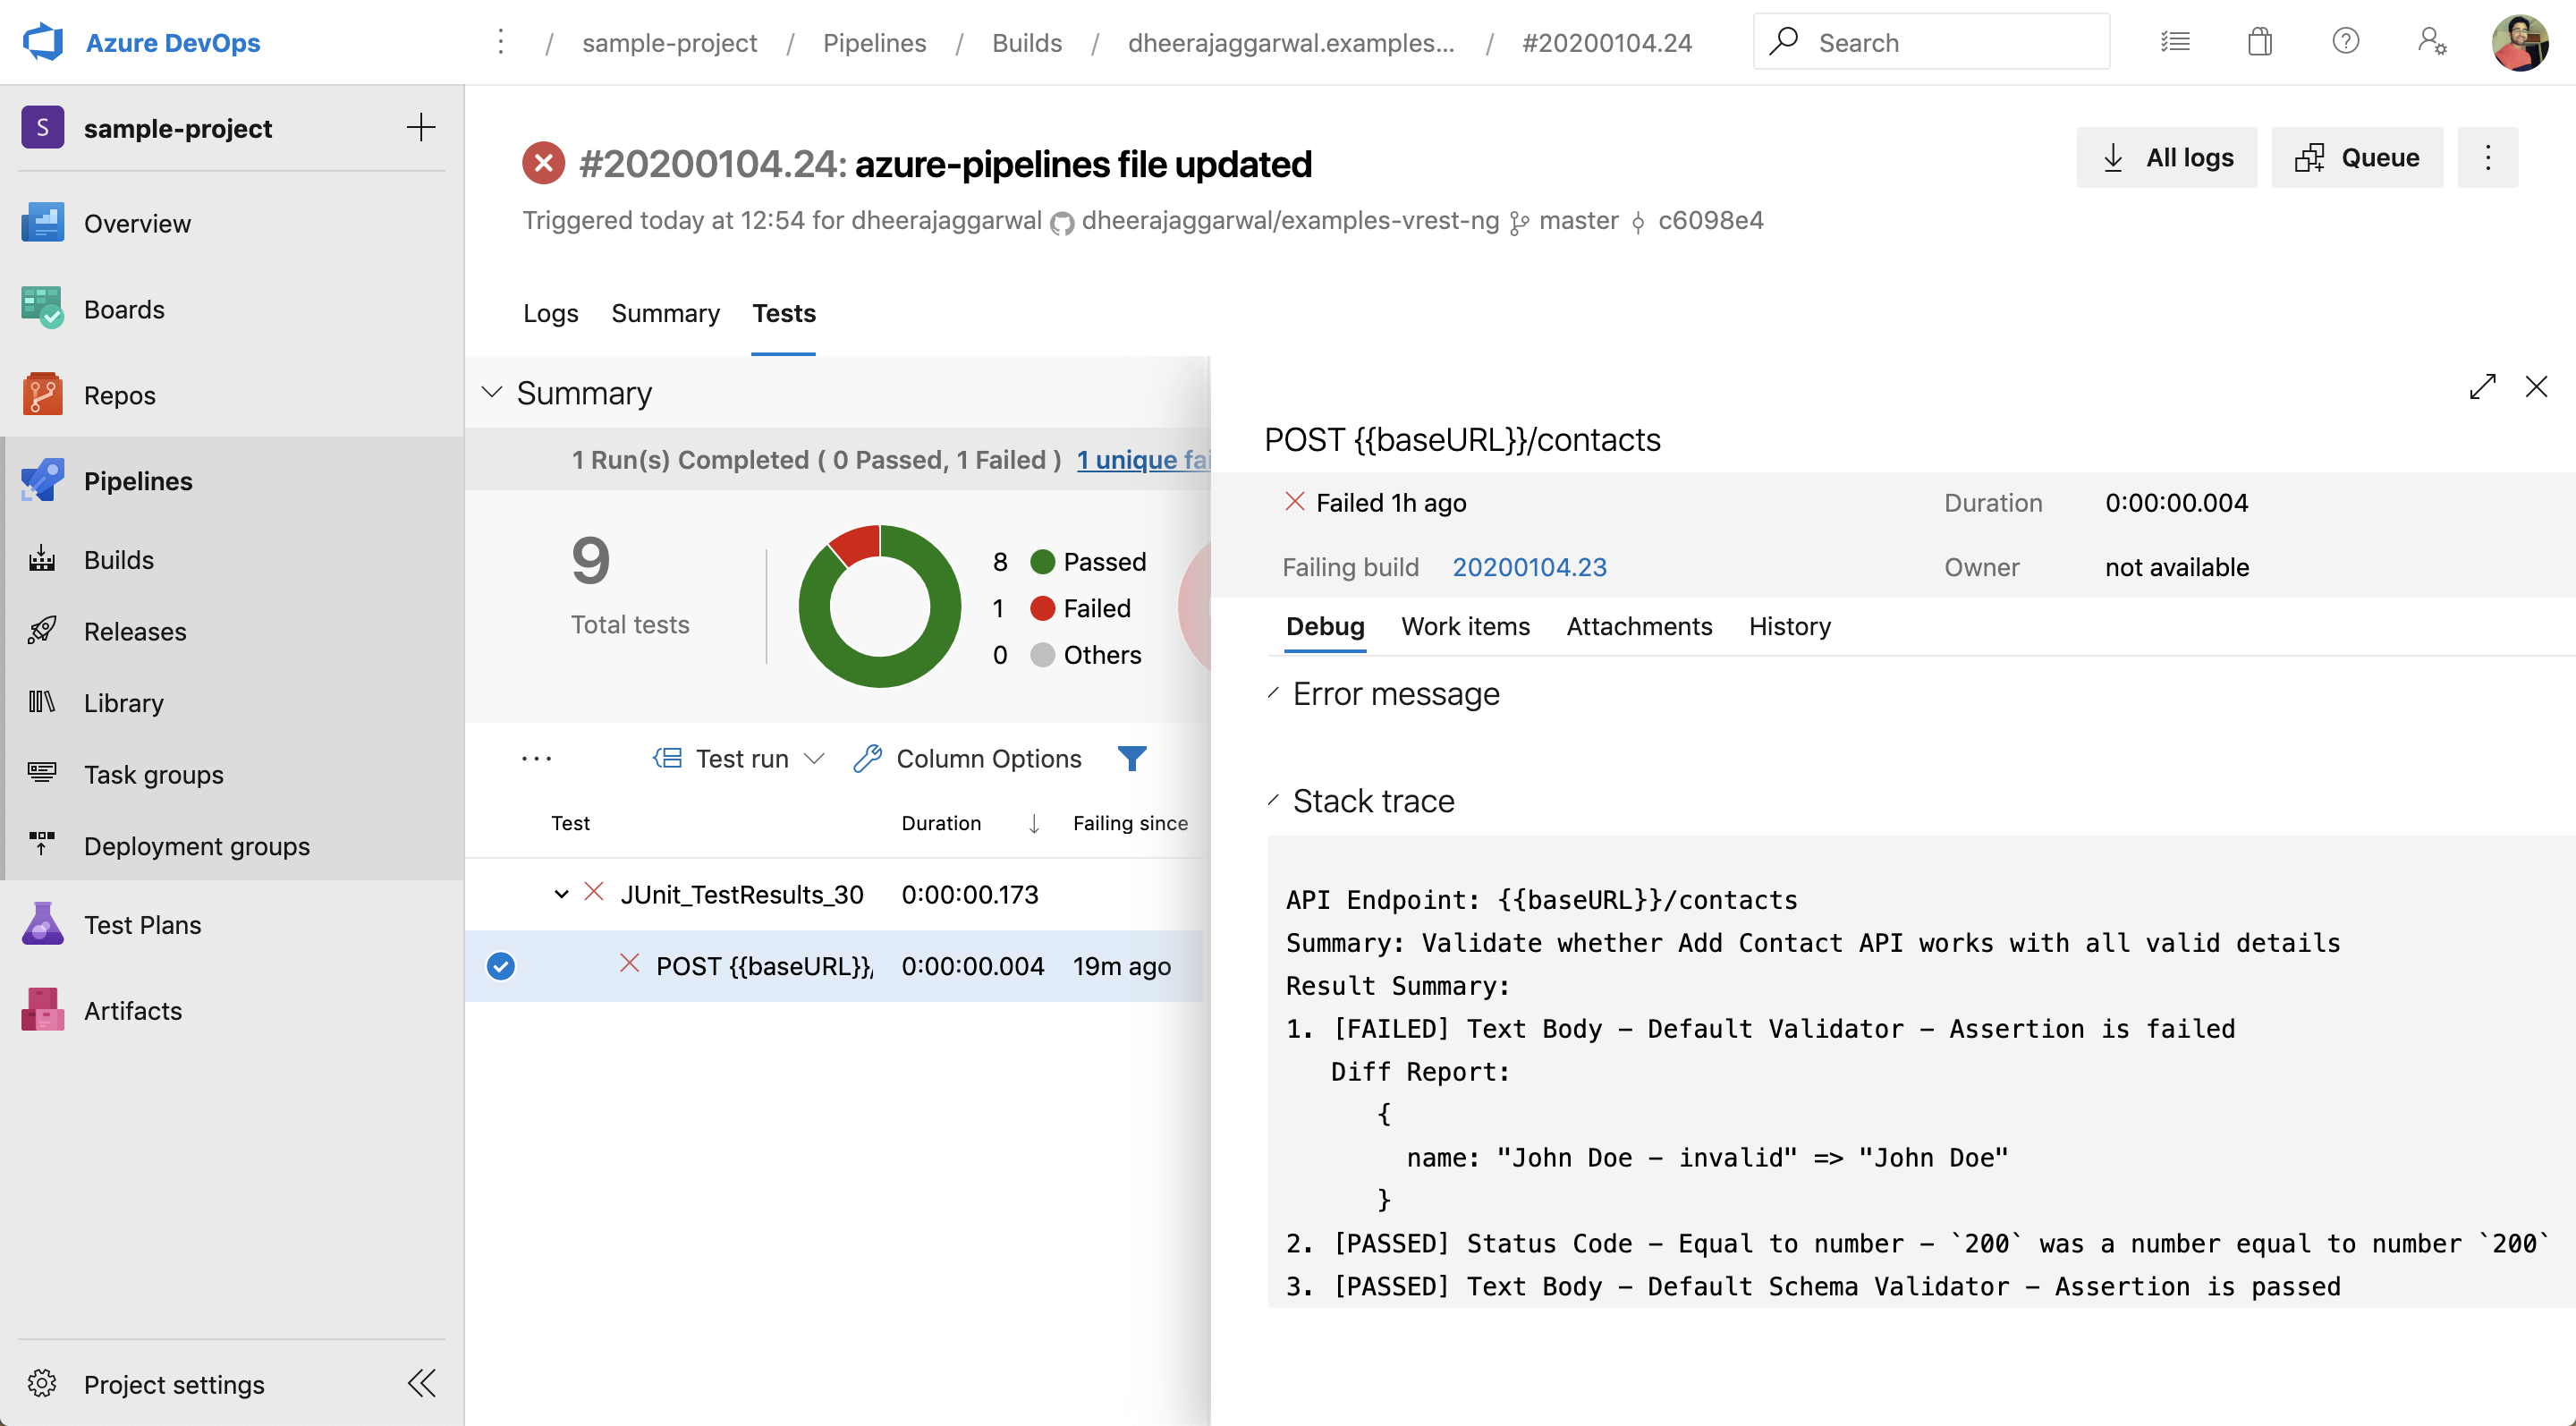Click the Failing since column header
Screen dimensions: 2576x1426
click(x=1130, y=823)
